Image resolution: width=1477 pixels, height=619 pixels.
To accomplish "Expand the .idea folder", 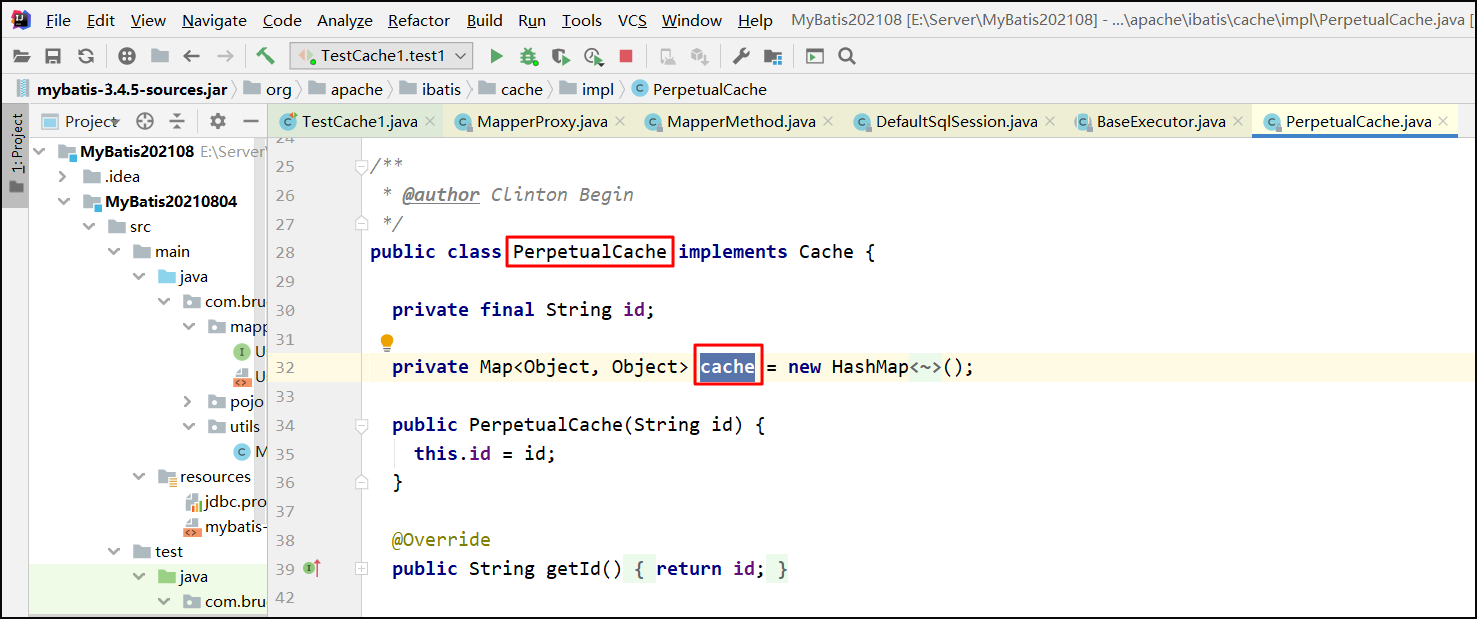I will pyautogui.click(x=63, y=176).
